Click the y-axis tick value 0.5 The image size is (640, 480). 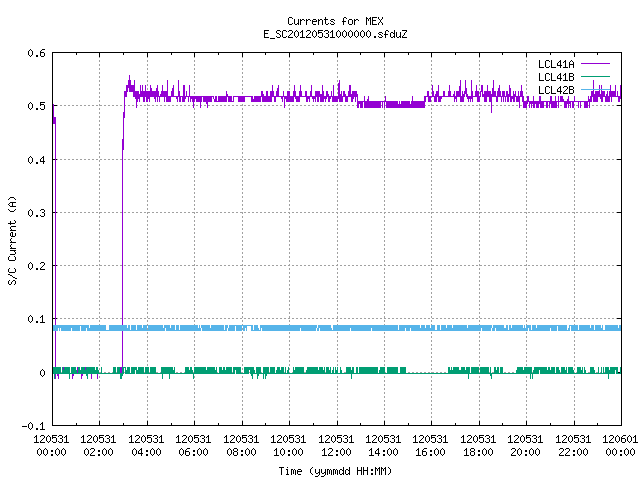pos(36,106)
